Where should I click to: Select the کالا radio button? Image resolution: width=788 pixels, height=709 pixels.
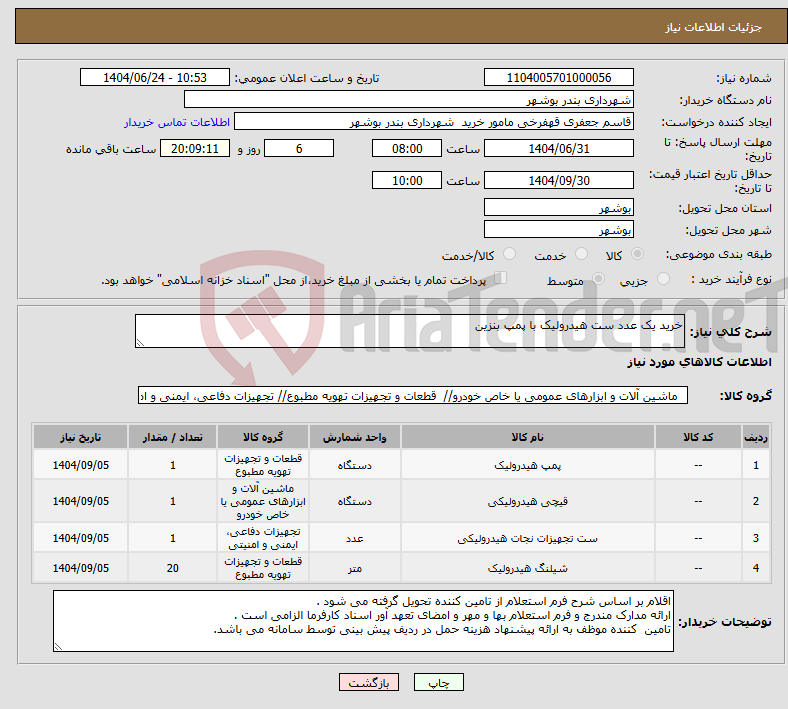[x=637, y=254]
